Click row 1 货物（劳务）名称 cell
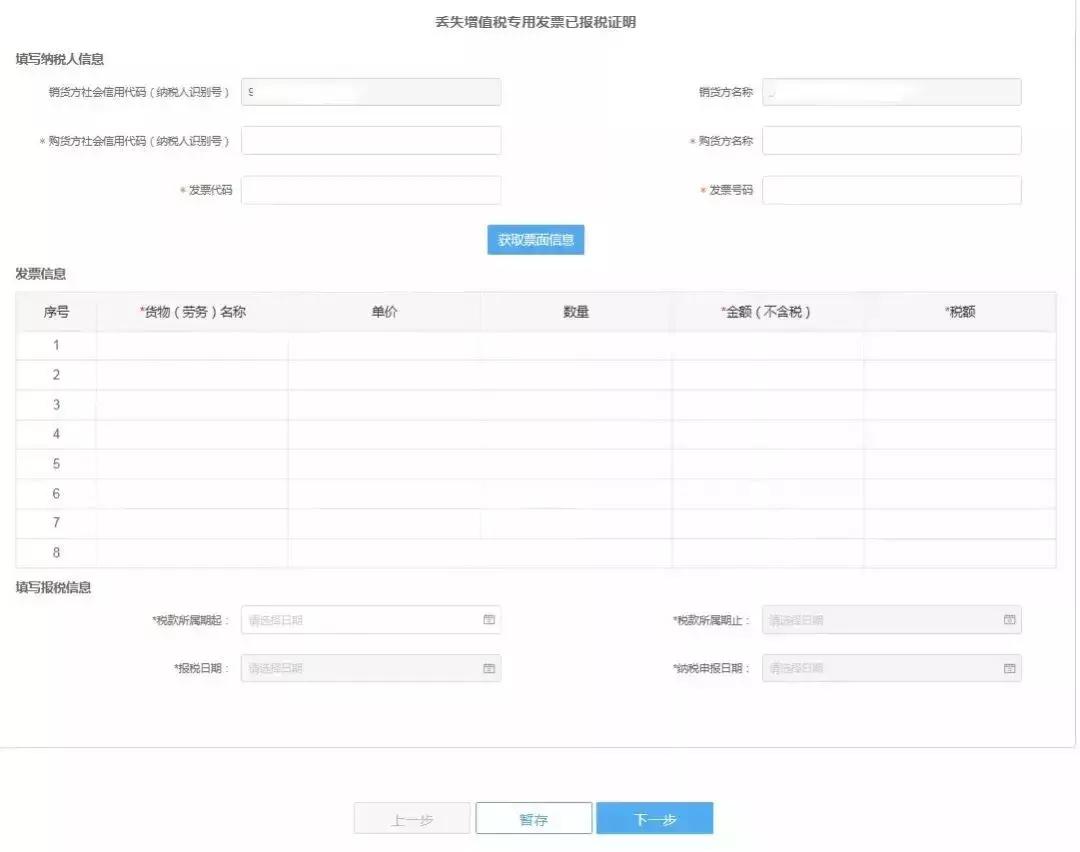 (192, 345)
